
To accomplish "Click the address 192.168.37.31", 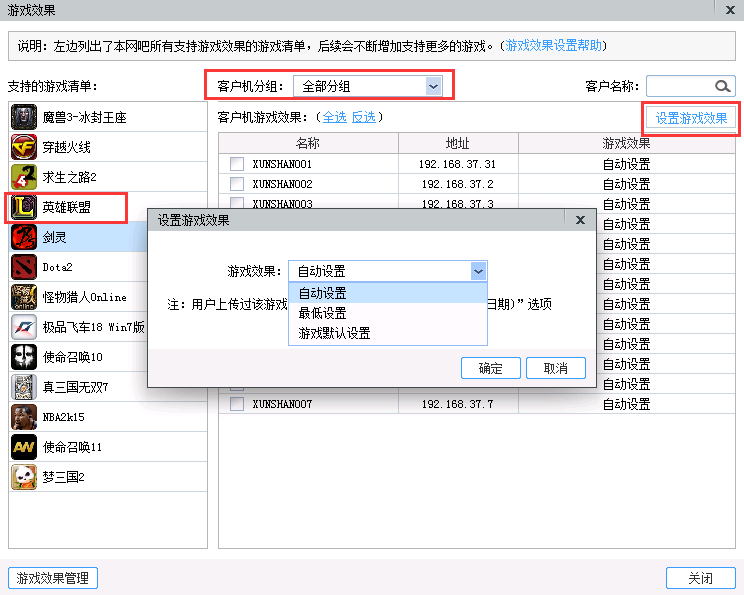I will [x=457, y=164].
